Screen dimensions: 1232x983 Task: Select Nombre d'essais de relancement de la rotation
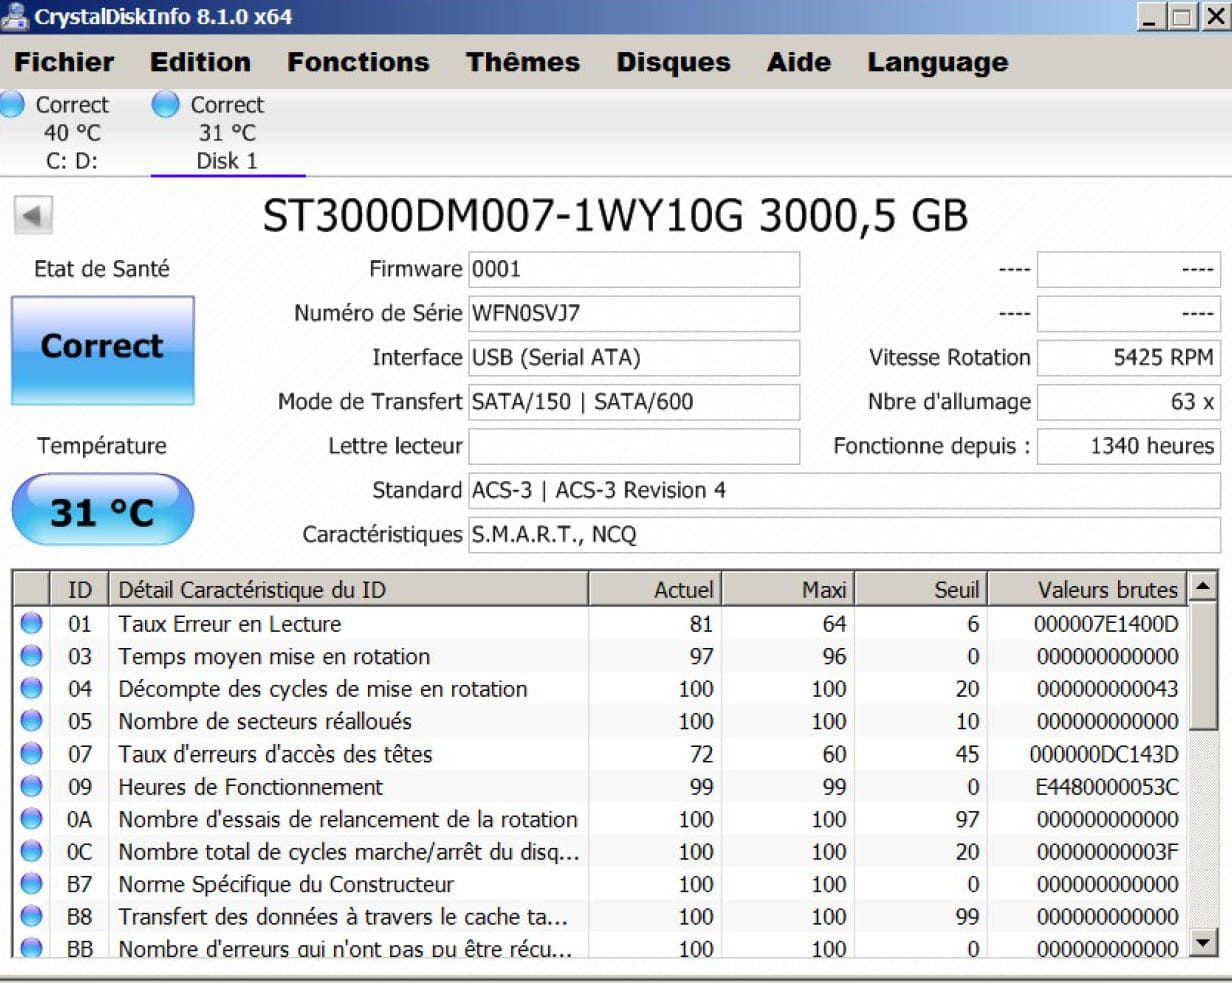pos(600,819)
